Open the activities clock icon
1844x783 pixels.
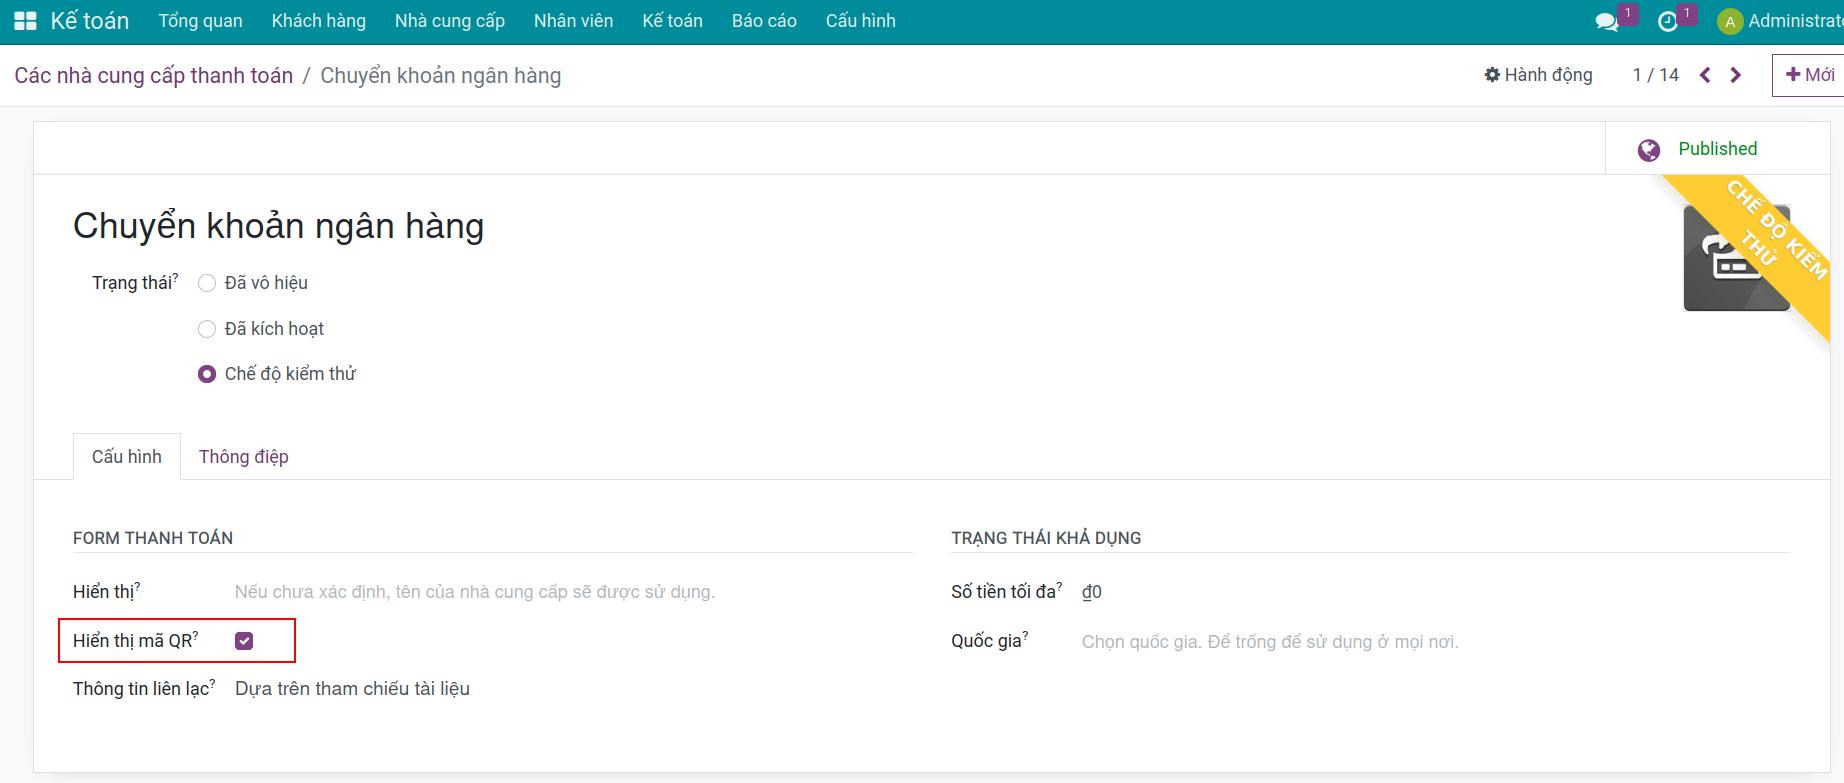point(1667,22)
